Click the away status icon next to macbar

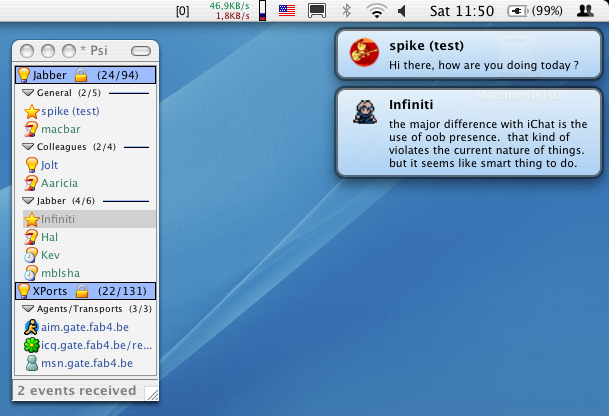coord(31,129)
